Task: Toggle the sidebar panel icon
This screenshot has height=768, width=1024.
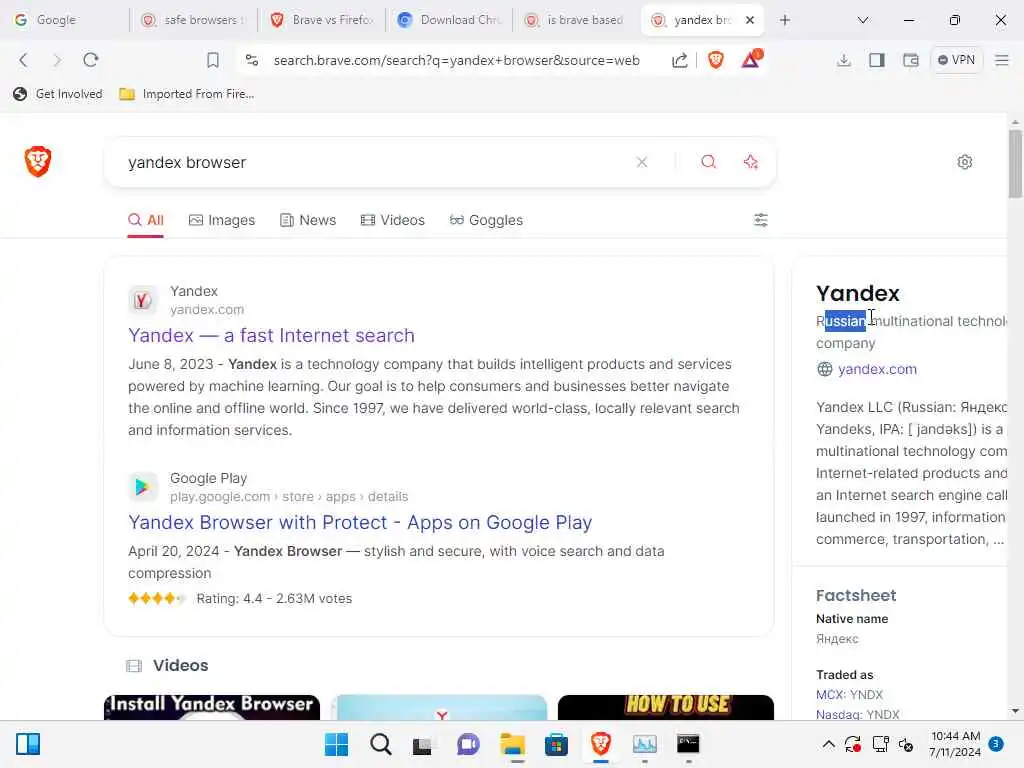Action: (x=877, y=60)
